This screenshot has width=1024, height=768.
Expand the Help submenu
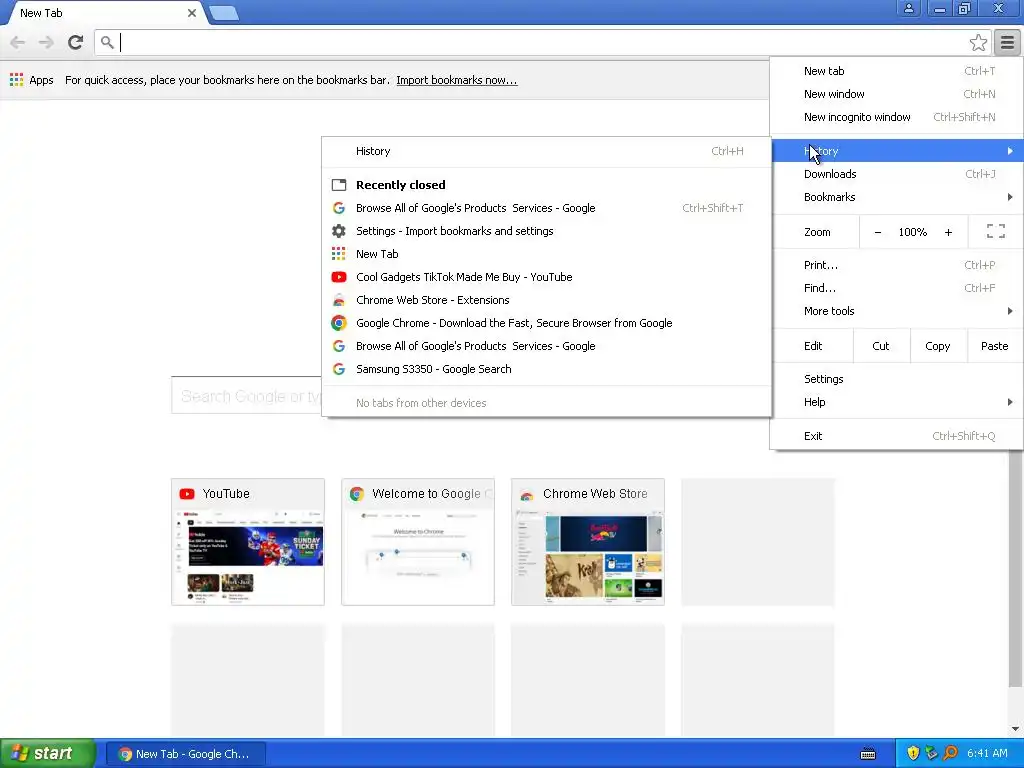[896, 402]
